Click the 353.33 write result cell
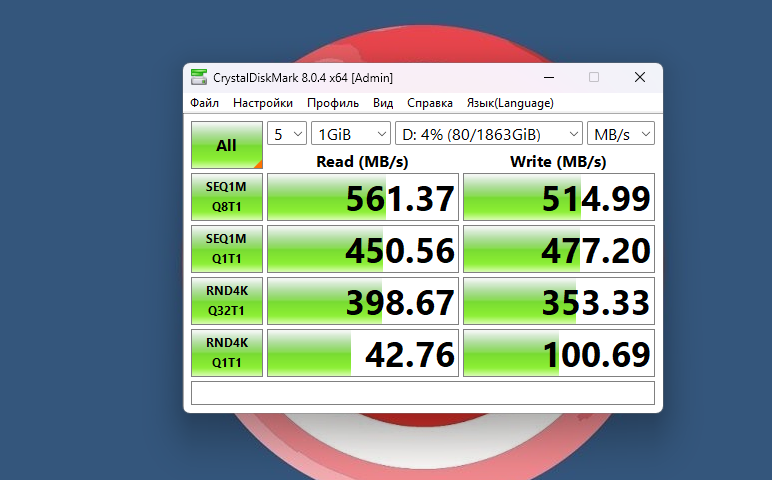Viewport: 772px width, 480px height. (x=559, y=301)
